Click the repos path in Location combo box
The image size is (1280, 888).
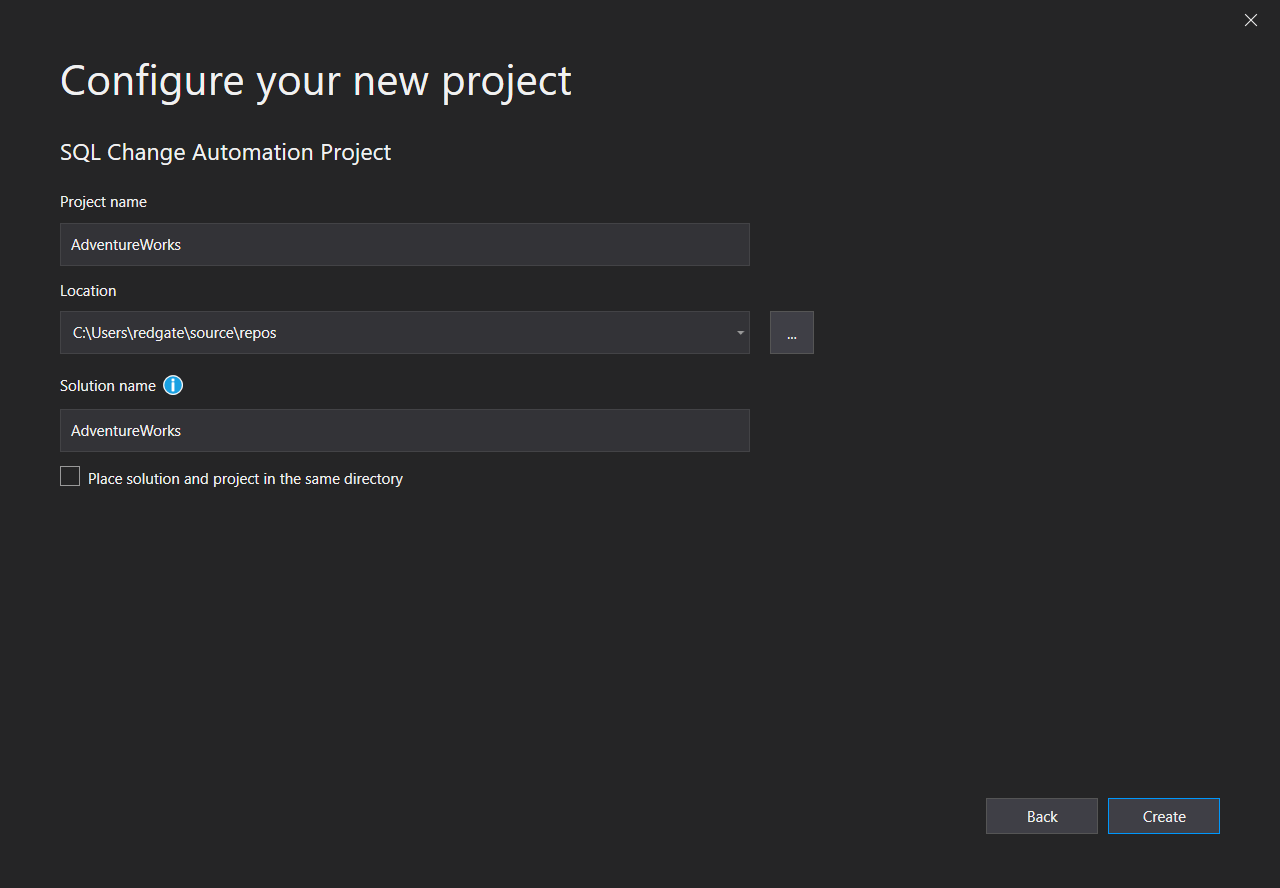(175, 333)
